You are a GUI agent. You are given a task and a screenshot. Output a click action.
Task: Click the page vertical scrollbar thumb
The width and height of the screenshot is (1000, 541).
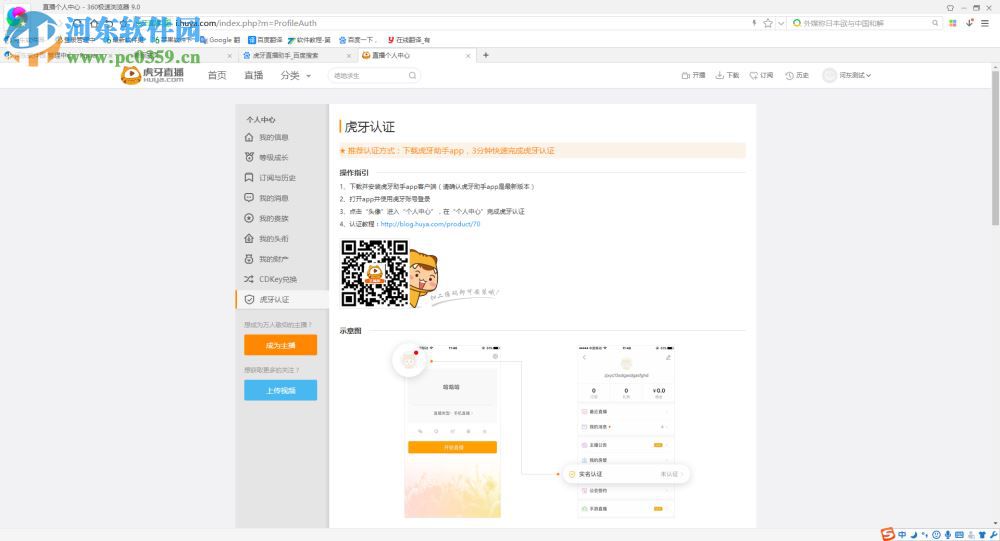(995, 147)
